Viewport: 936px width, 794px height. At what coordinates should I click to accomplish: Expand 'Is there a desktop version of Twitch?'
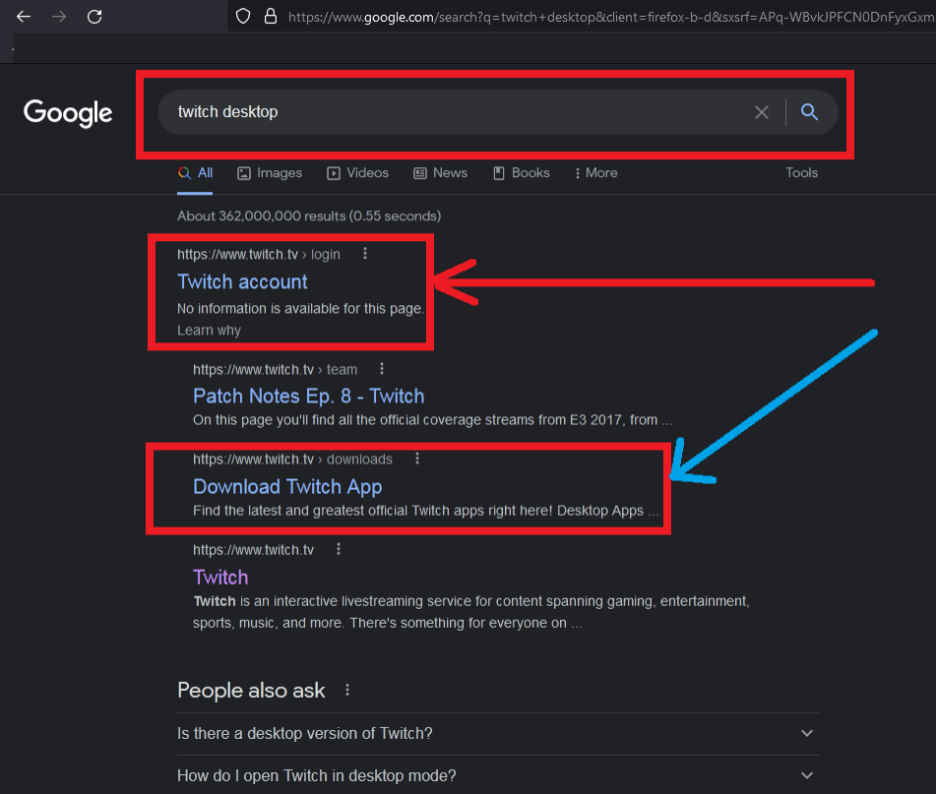coord(497,733)
